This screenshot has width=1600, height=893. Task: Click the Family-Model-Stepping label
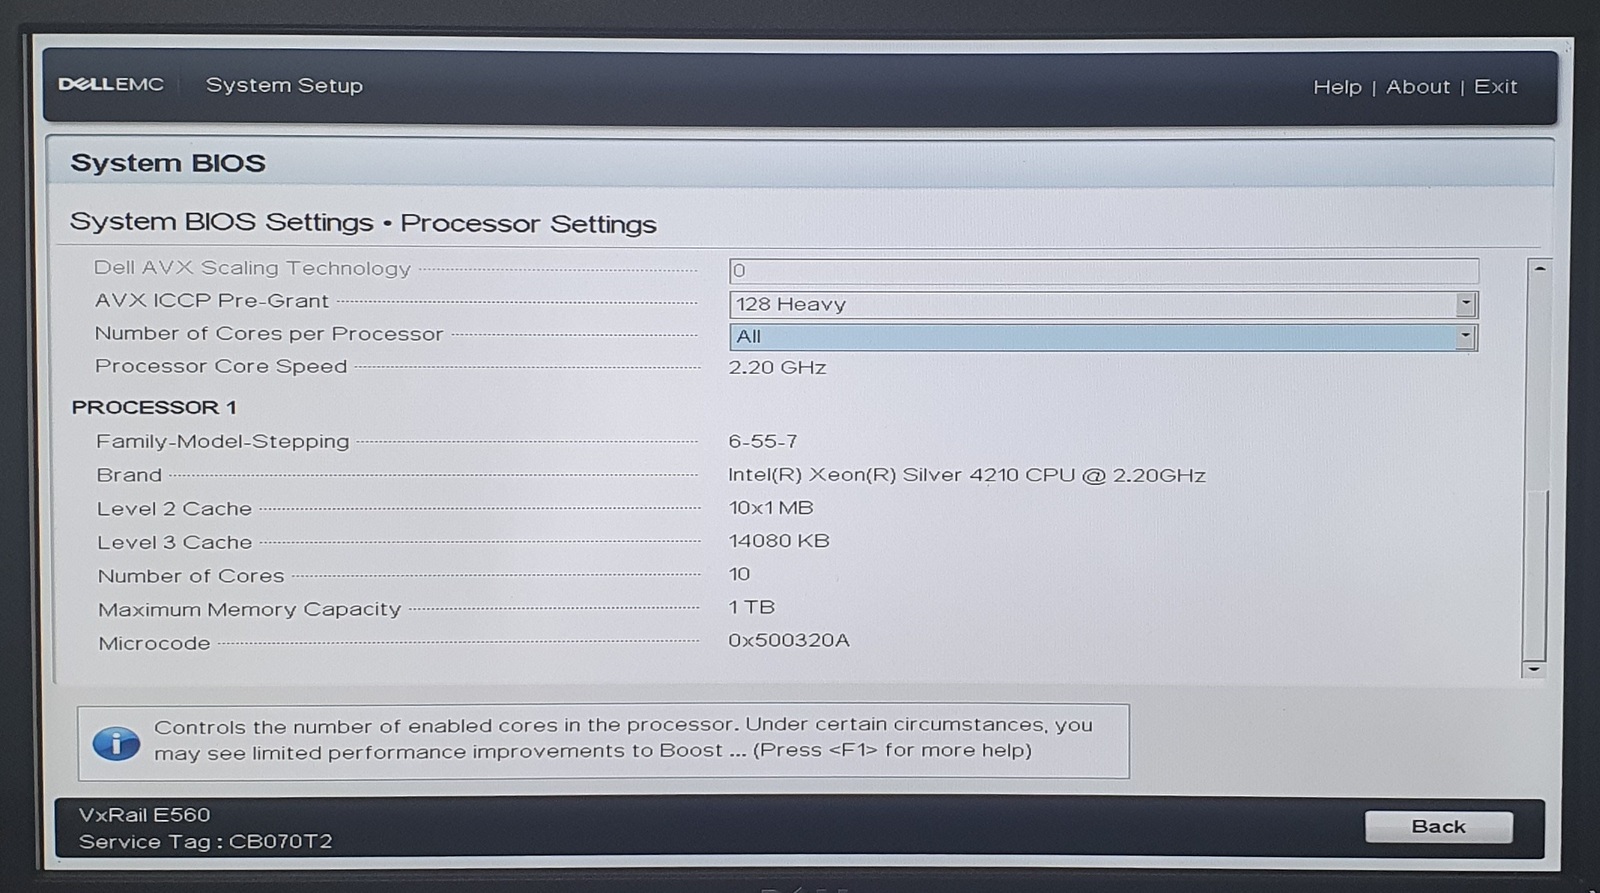coord(223,441)
